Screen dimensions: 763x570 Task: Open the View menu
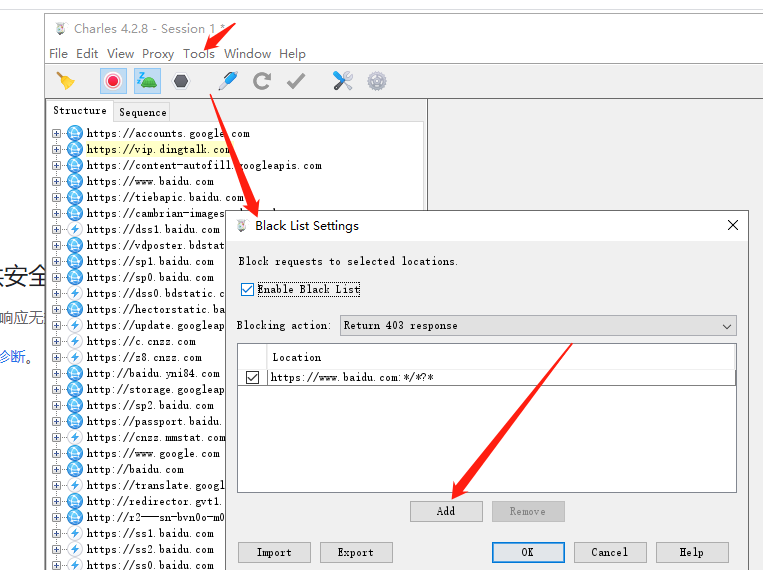click(x=120, y=54)
